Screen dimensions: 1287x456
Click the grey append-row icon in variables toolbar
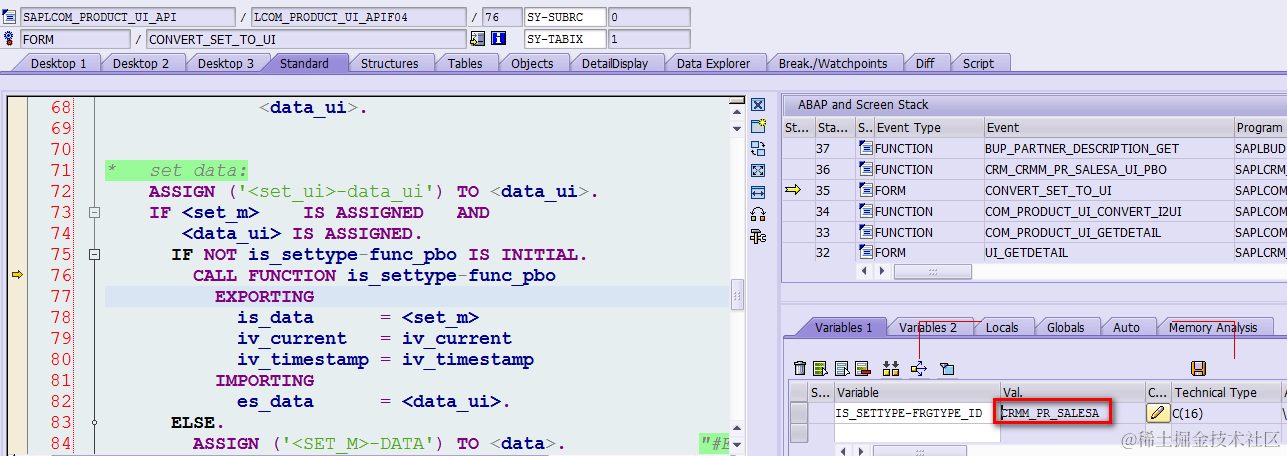[x=841, y=369]
